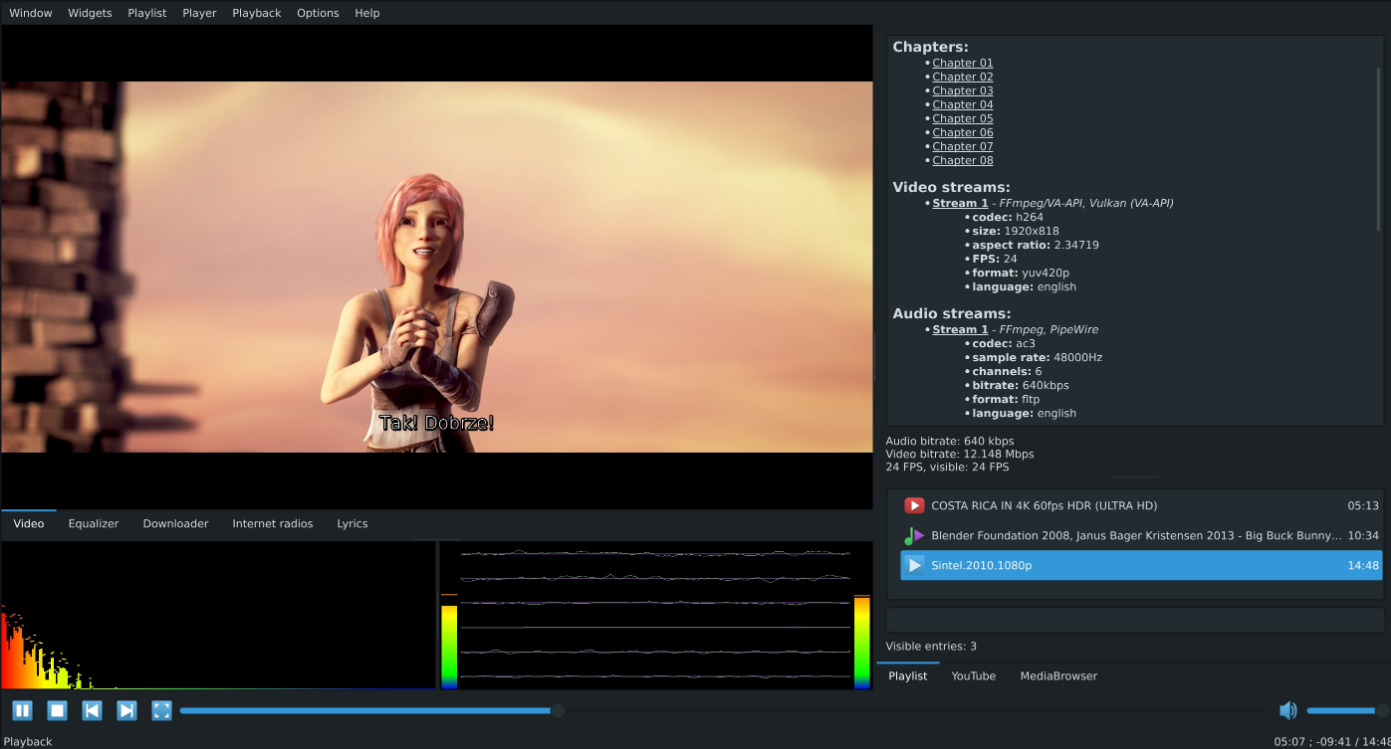Open the Playback menu

(x=256, y=12)
